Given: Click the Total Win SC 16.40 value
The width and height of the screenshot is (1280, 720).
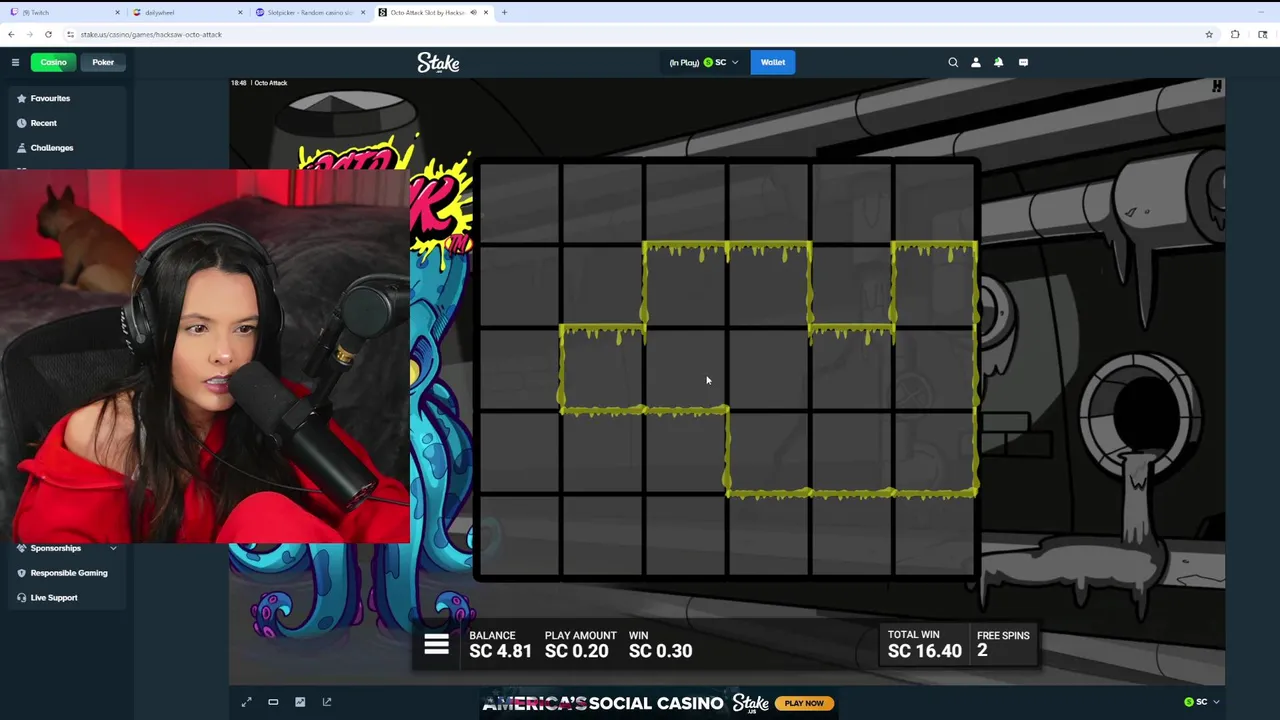Looking at the screenshot, I should point(924,651).
